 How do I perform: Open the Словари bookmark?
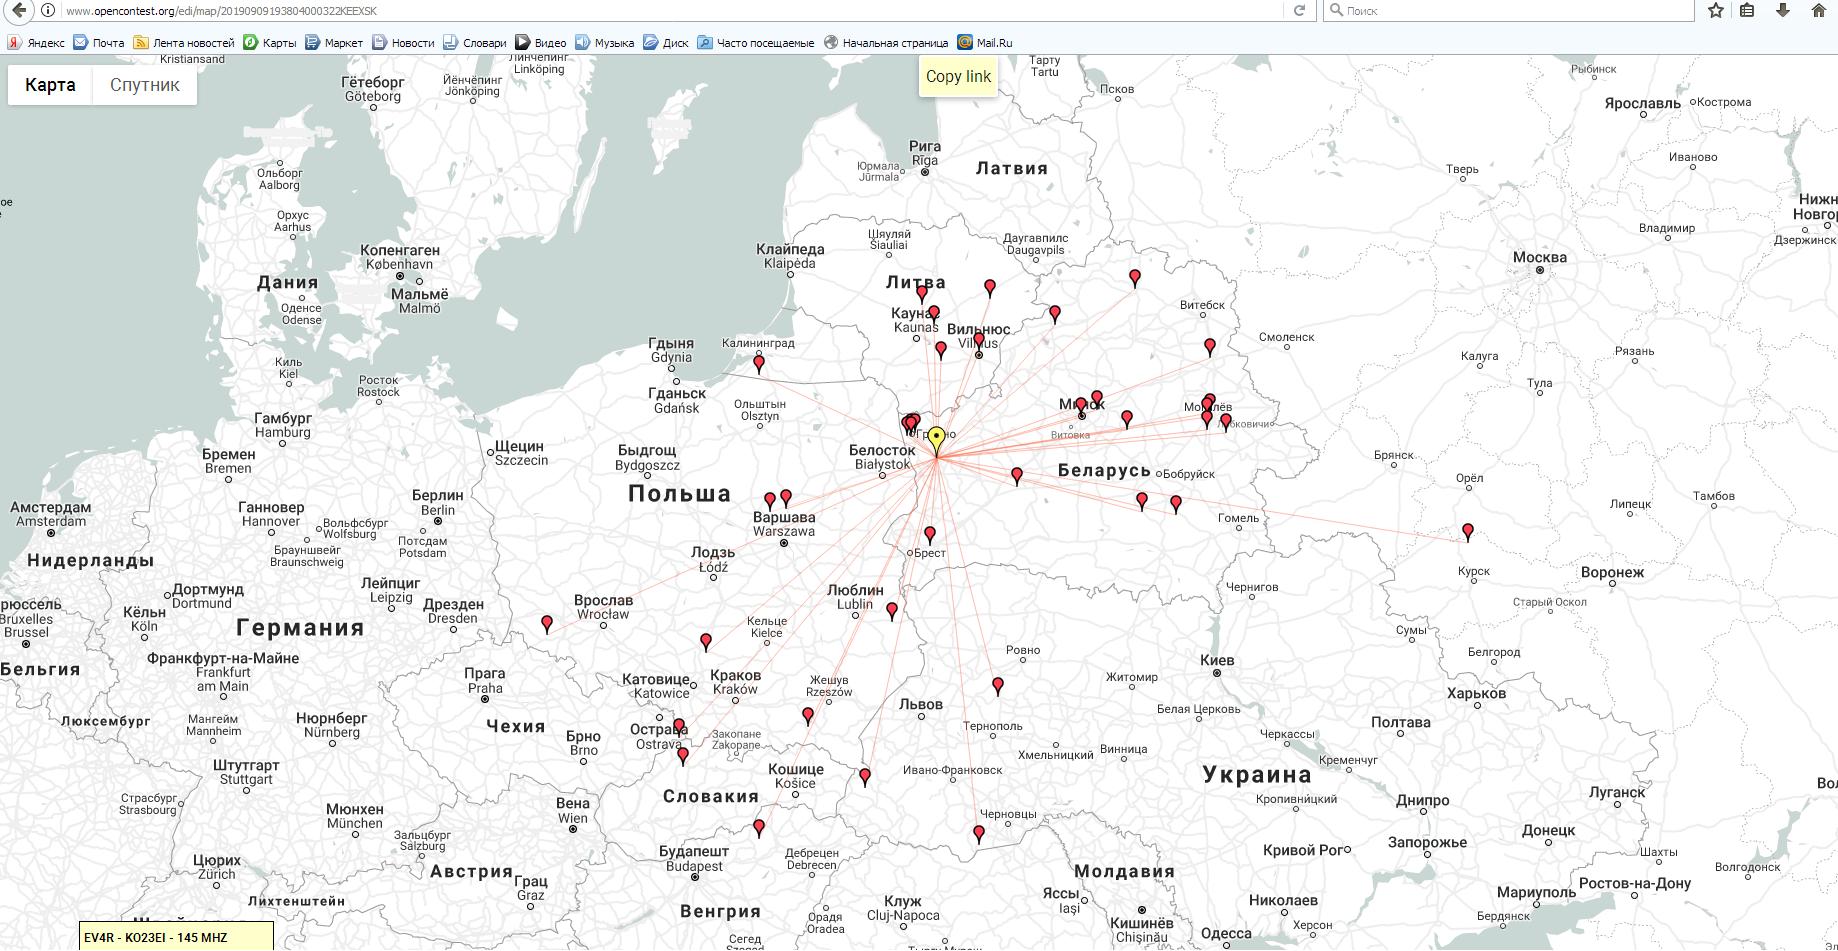pos(475,43)
